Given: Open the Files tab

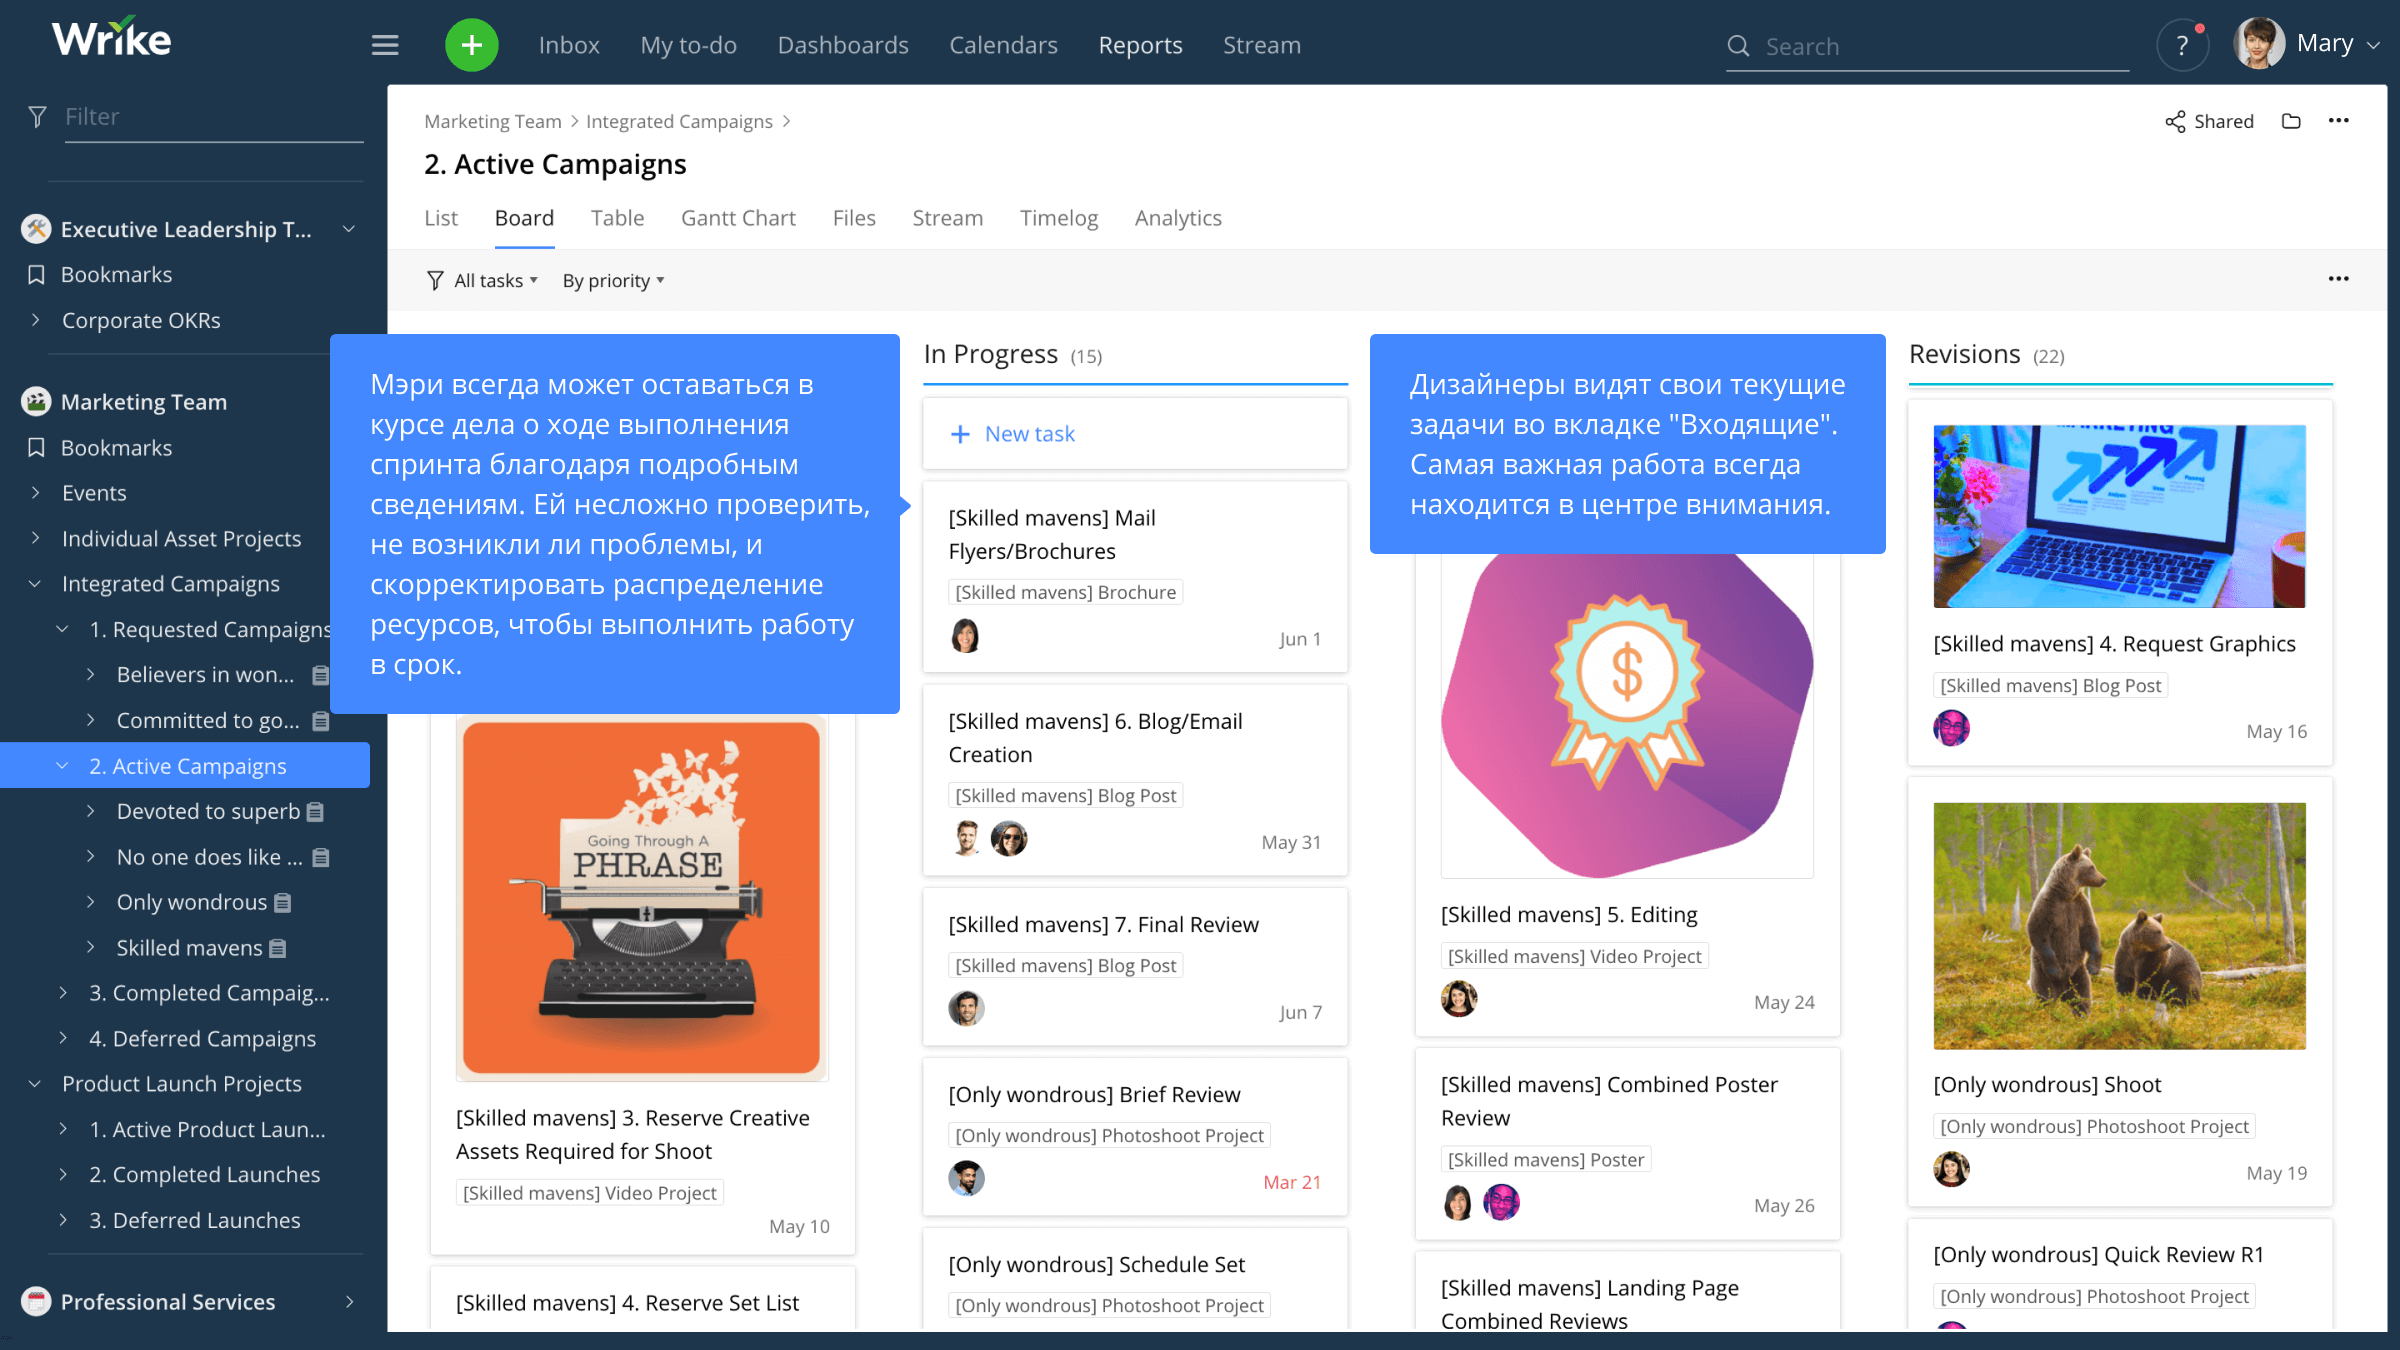Looking at the screenshot, I should coord(854,218).
